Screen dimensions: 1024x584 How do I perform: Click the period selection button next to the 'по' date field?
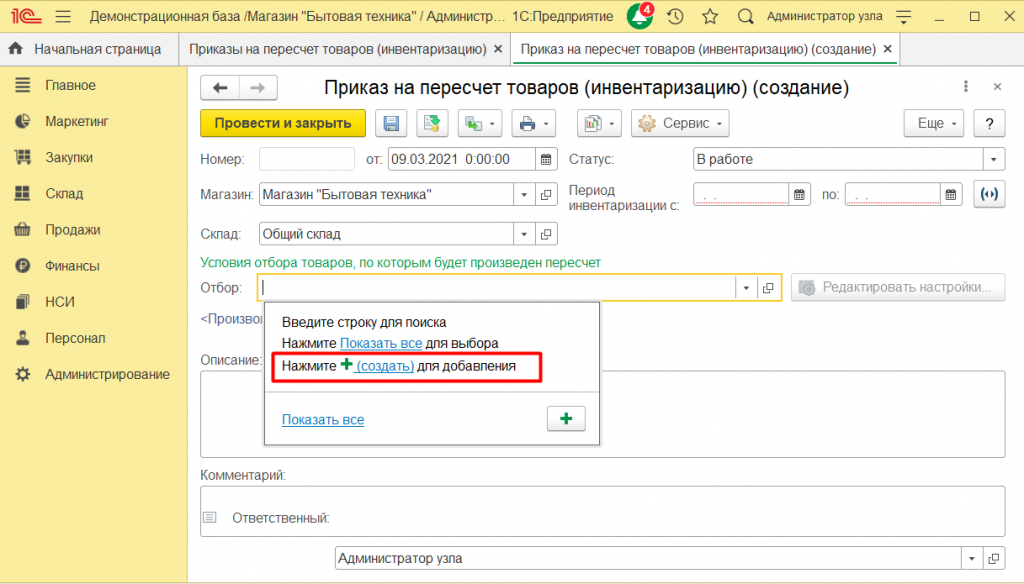(x=989, y=195)
